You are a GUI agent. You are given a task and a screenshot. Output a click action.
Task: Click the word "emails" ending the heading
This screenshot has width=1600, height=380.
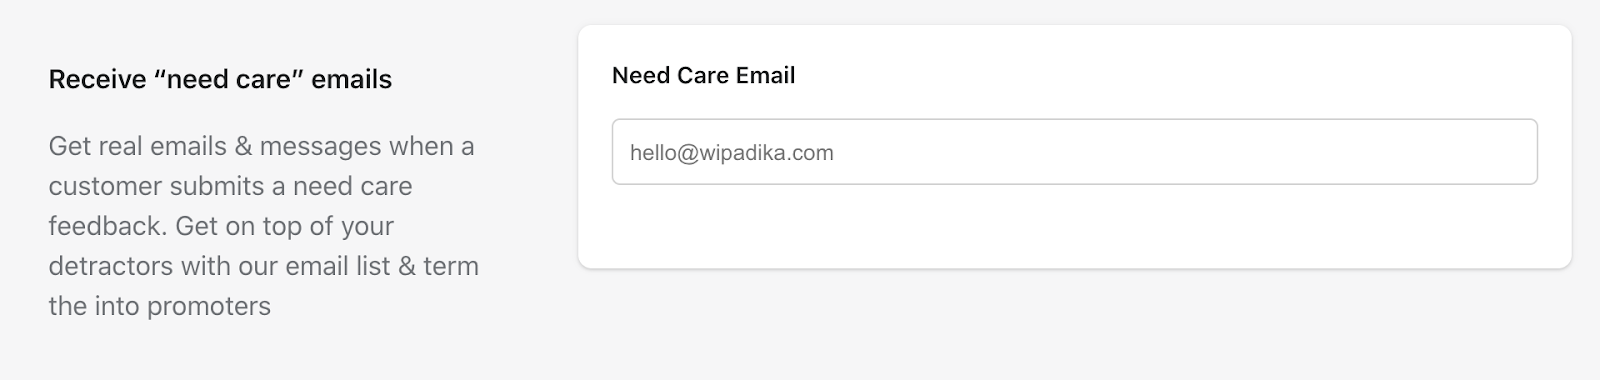pyautogui.click(x=352, y=79)
